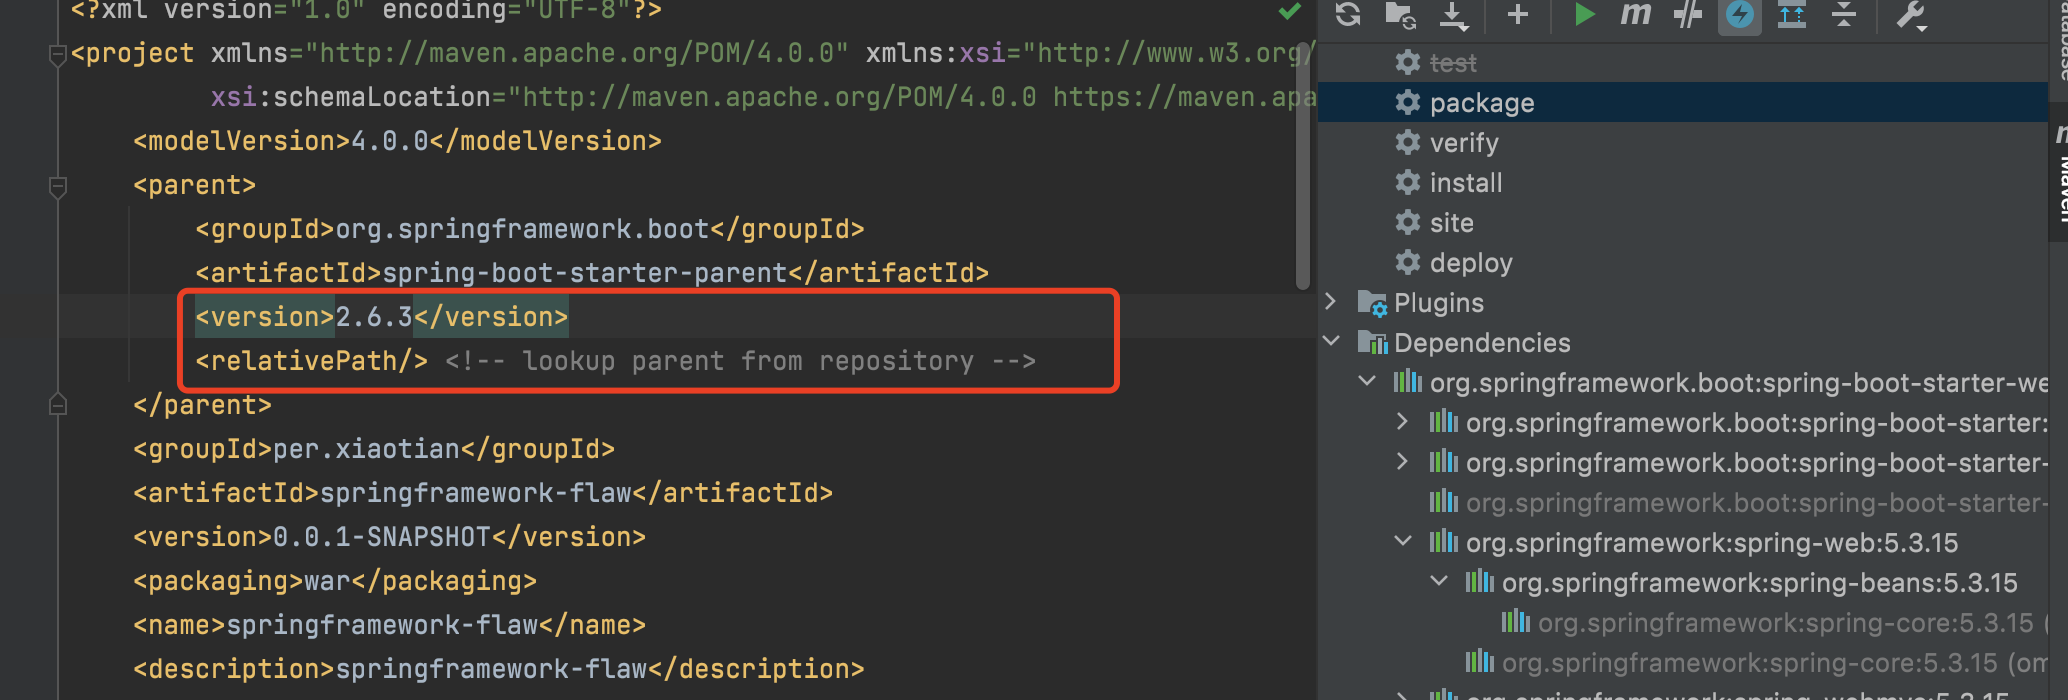
Task: Run Maven build with green play icon
Action: coord(1584,14)
